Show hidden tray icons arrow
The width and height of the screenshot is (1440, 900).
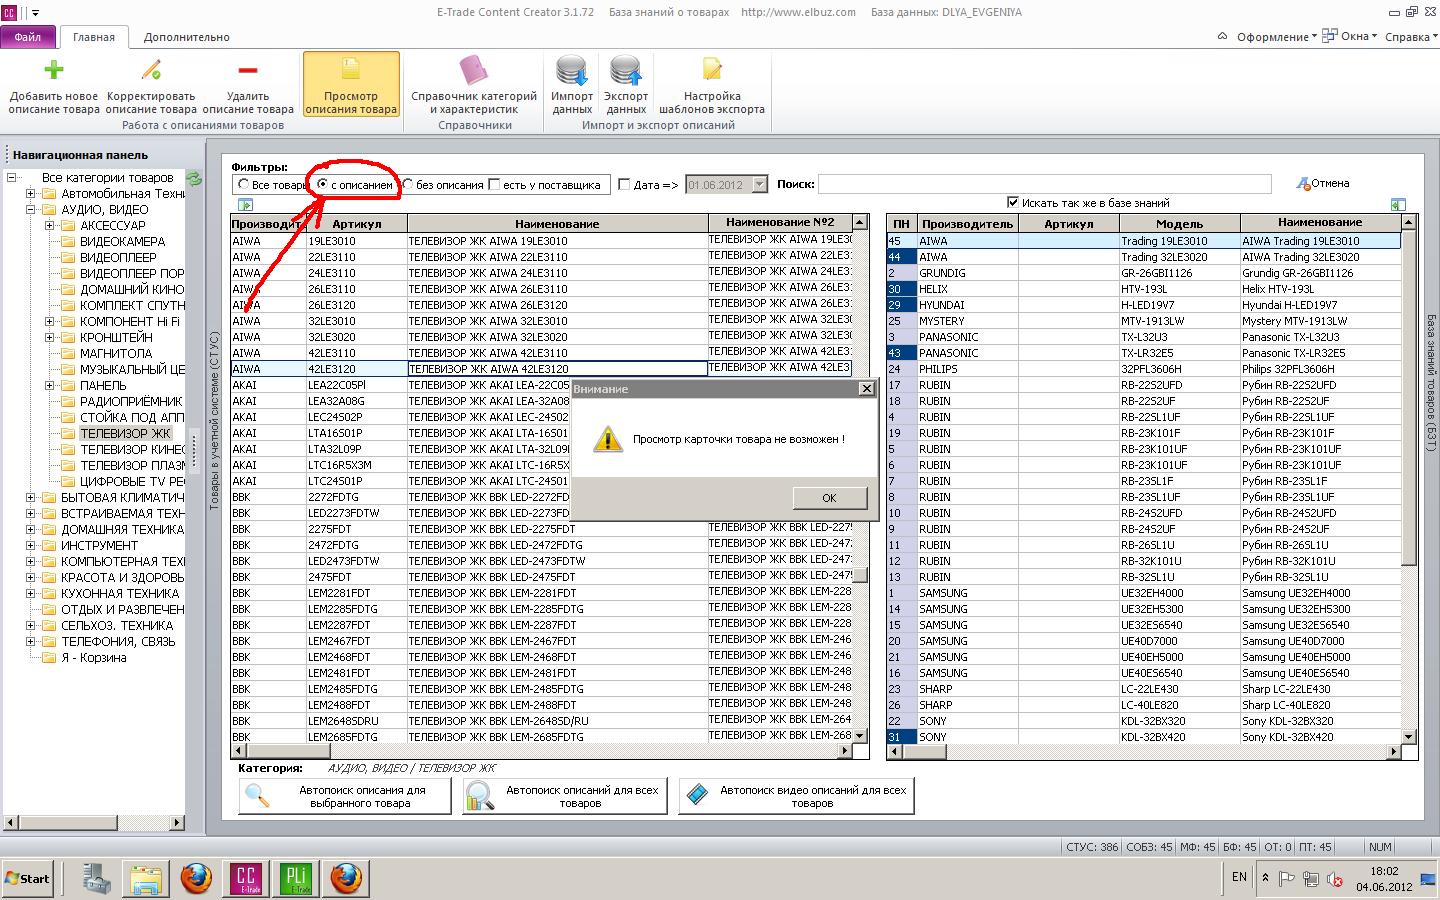[x=1266, y=878]
